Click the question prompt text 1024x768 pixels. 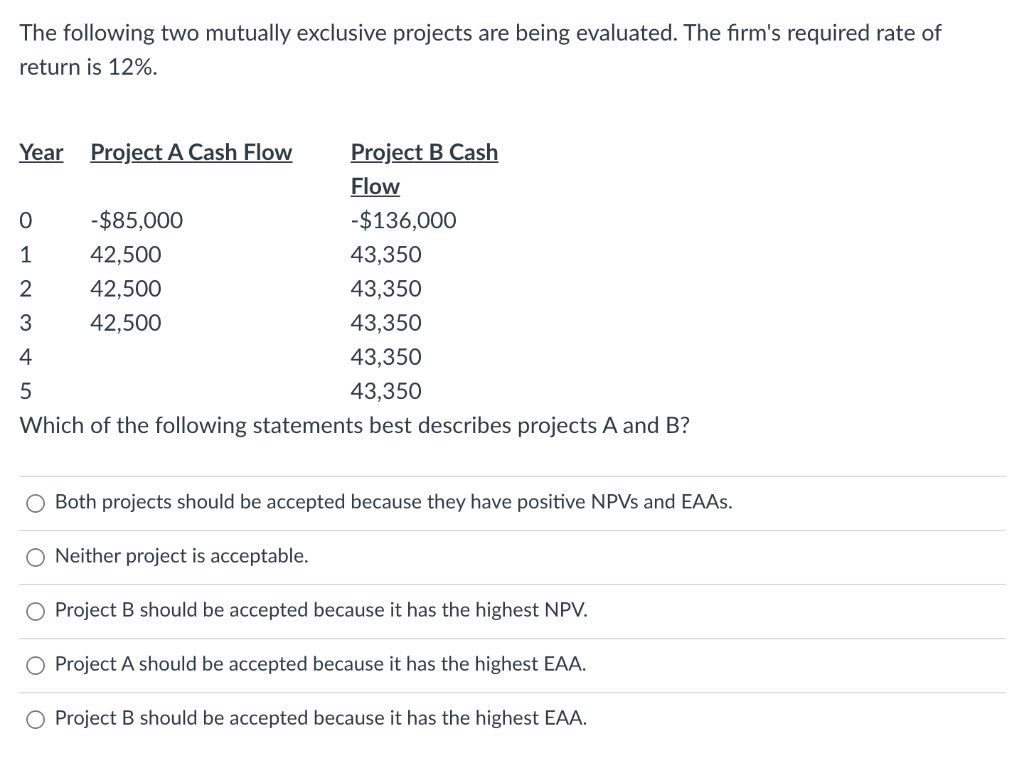pyautogui.click(x=353, y=425)
